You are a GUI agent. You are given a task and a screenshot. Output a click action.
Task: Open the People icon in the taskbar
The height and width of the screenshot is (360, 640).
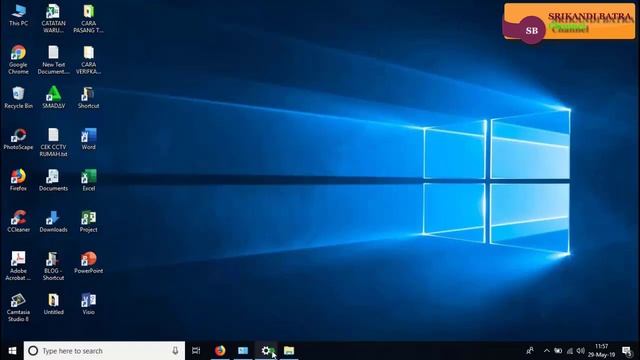pos(530,351)
